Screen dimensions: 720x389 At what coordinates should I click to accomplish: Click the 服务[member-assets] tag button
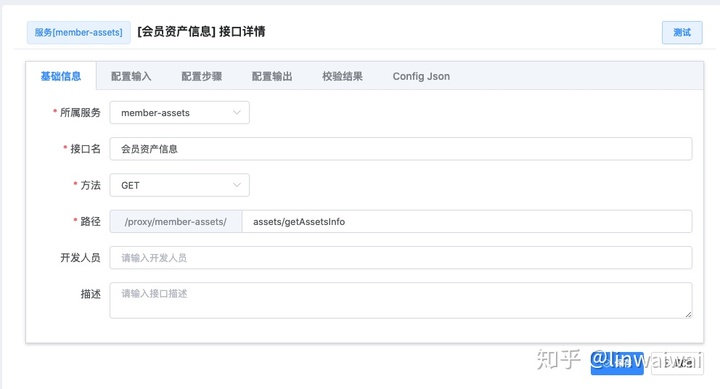[x=79, y=33]
